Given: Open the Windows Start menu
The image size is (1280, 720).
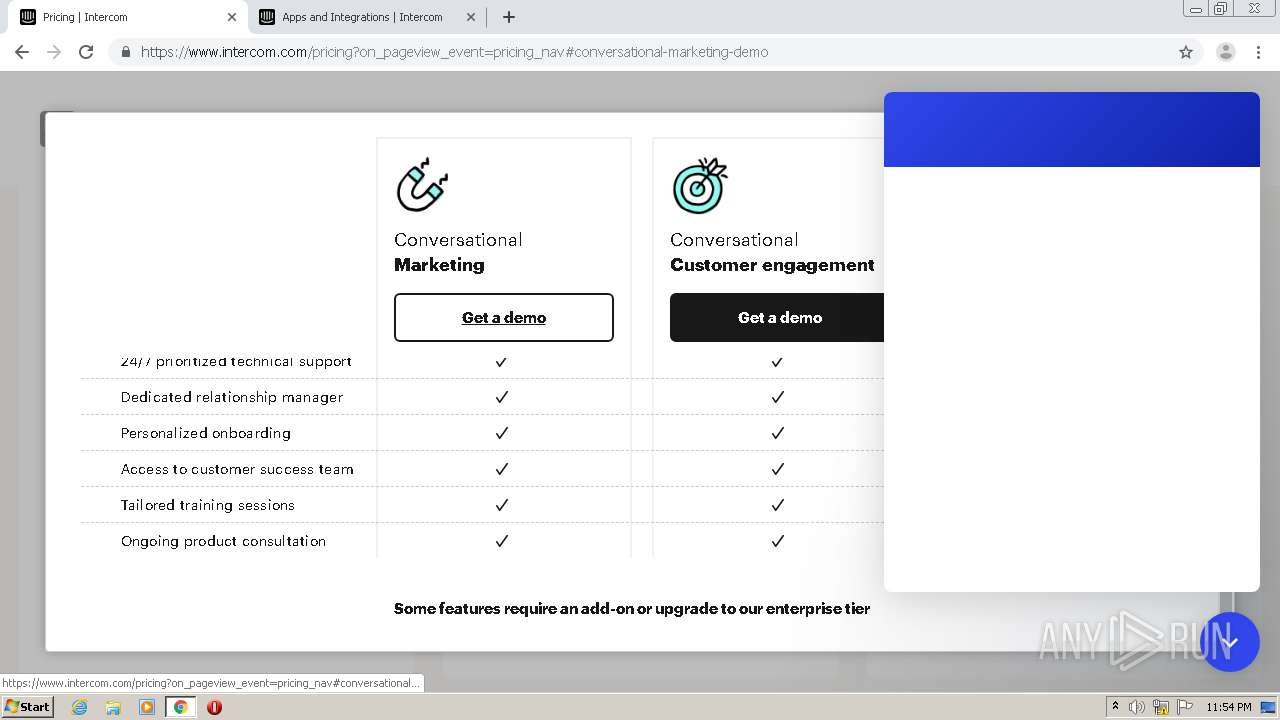Looking at the screenshot, I should (28, 706).
